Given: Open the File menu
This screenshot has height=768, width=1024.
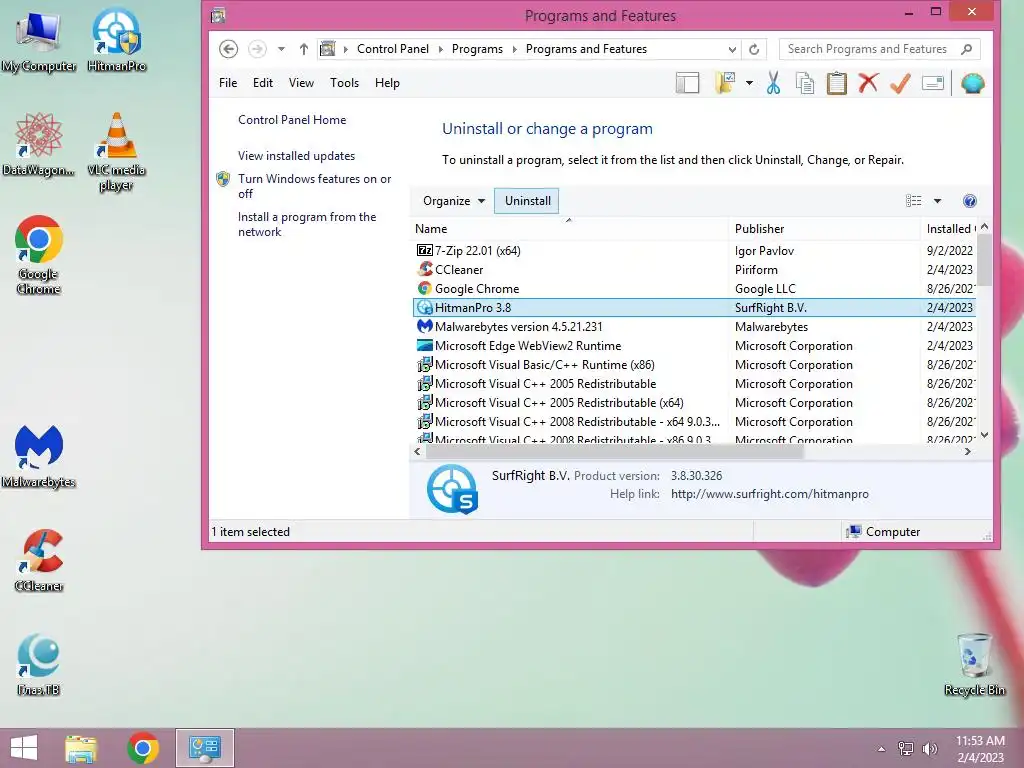Looking at the screenshot, I should pyautogui.click(x=228, y=83).
